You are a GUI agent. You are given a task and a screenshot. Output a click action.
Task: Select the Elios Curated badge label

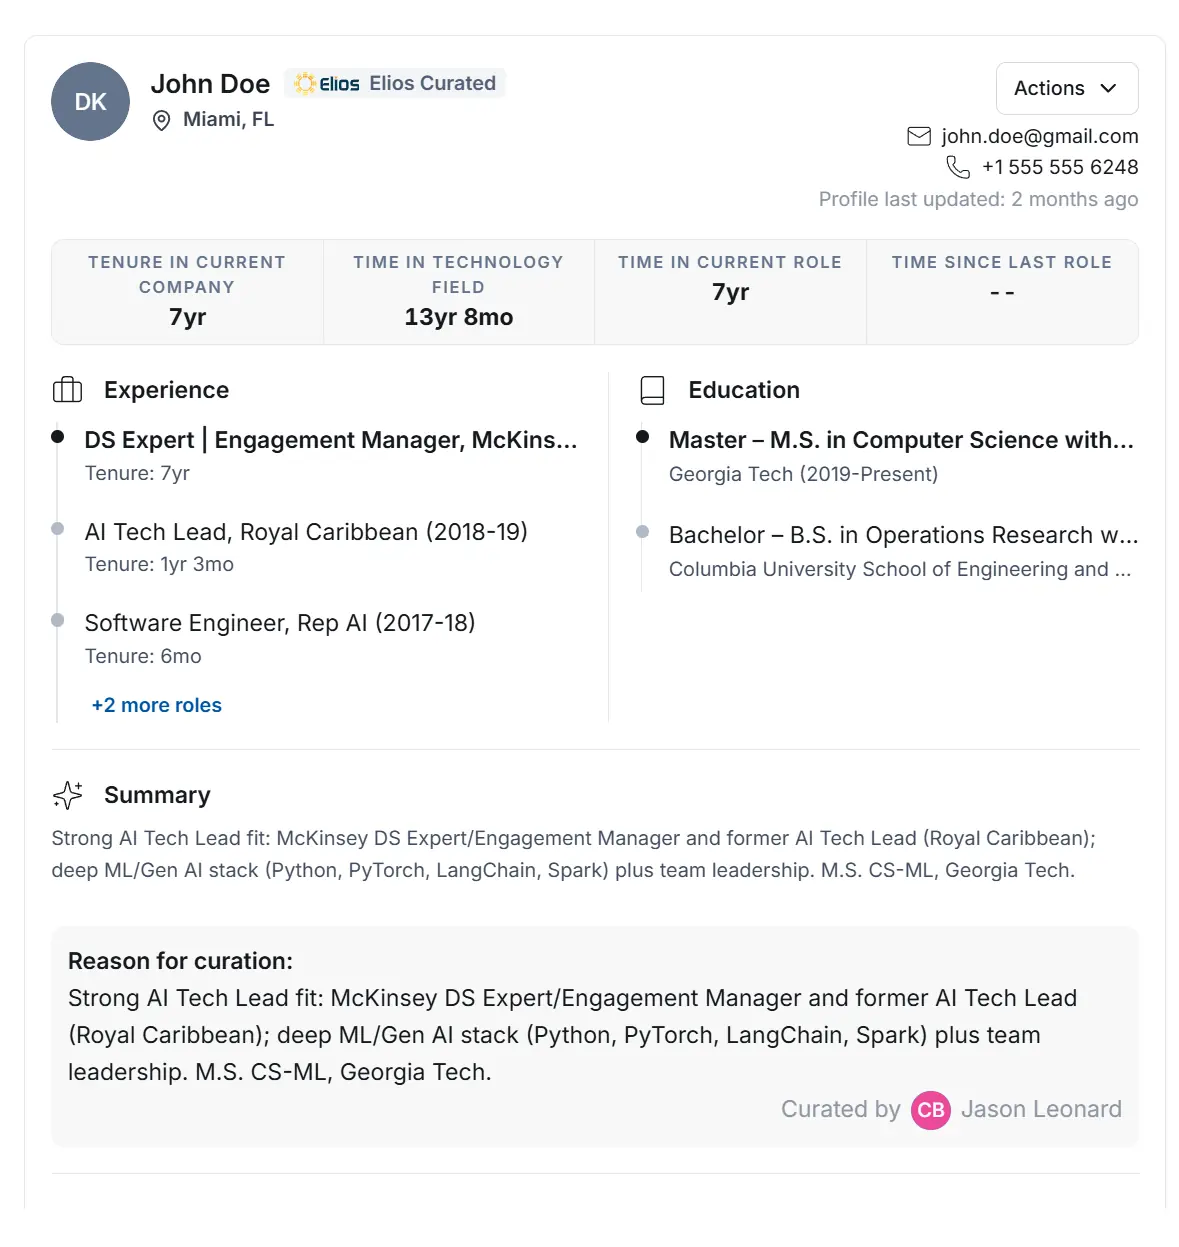(432, 83)
